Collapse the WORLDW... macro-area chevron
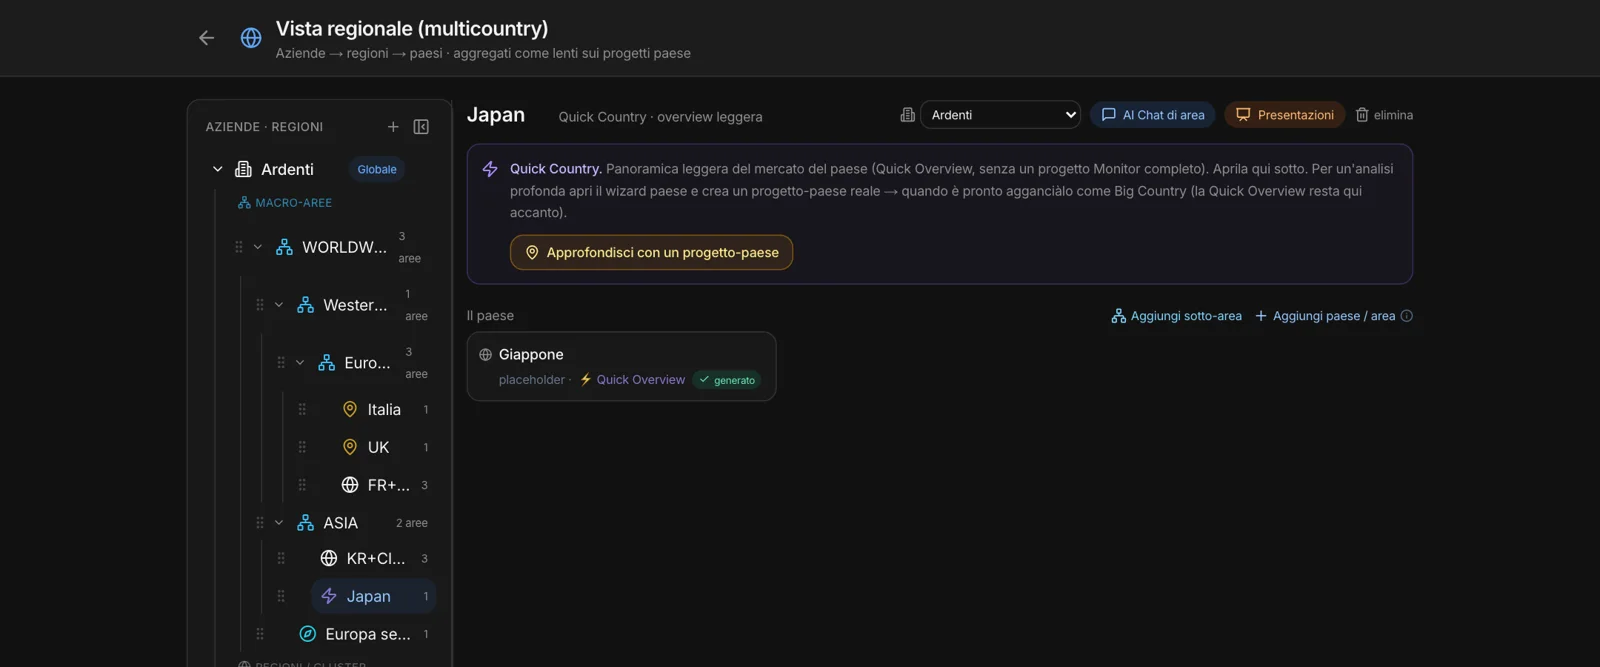The width and height of the screenshot is (1600, 667). coord(258,247)
